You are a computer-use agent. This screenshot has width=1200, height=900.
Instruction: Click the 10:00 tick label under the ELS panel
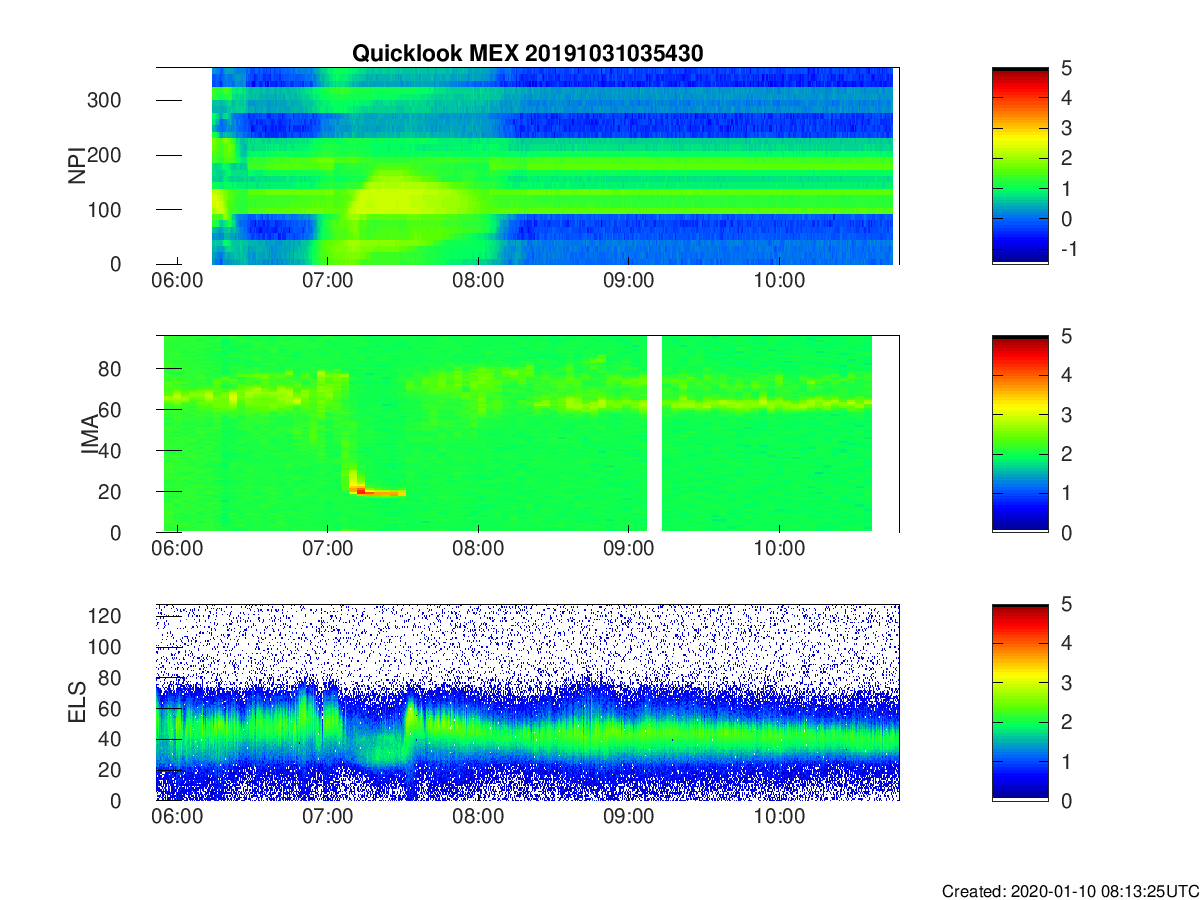pyautogui.click(x=779, y=817)
